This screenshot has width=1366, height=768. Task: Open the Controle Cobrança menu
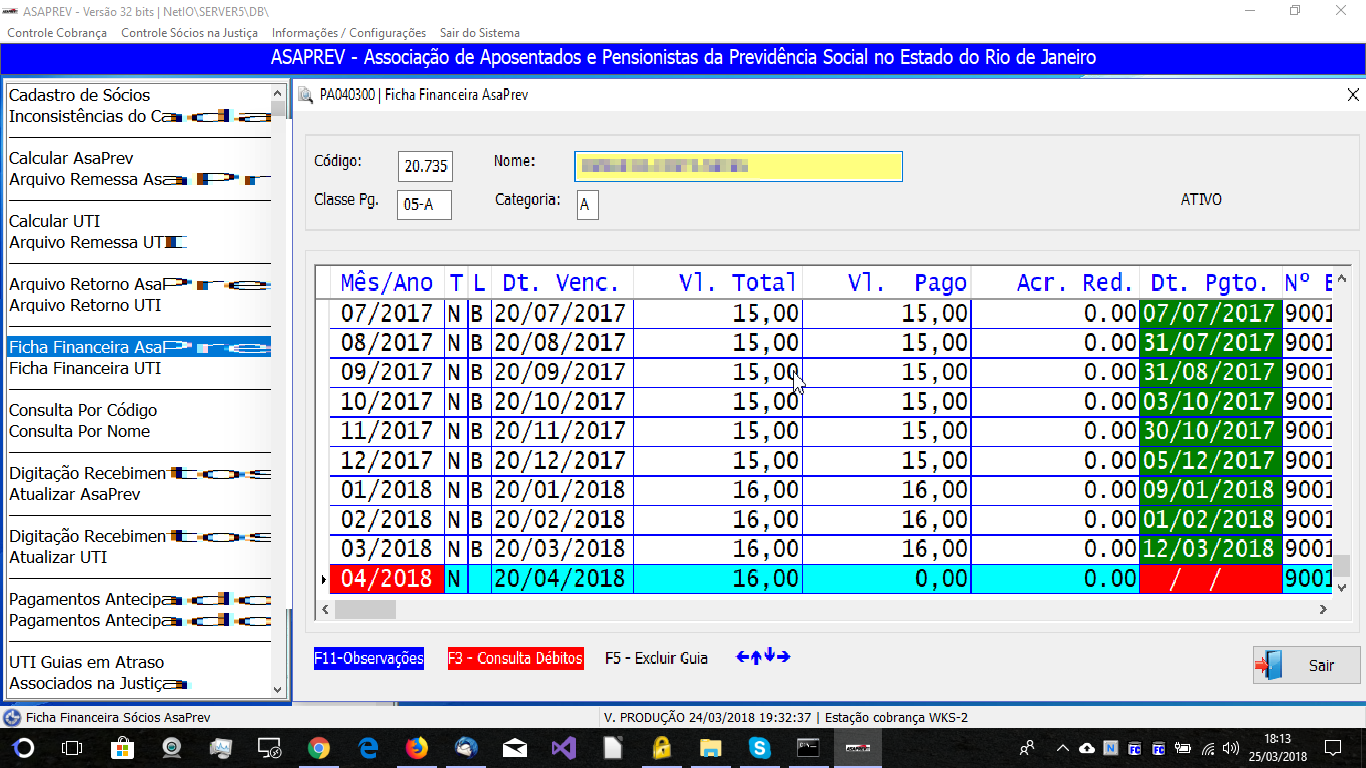[57, 33]
